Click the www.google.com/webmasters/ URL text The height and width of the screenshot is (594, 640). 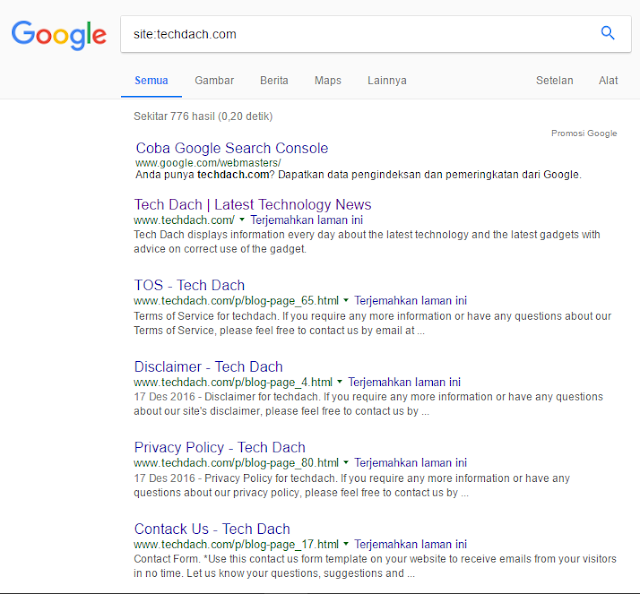(208, 163)
